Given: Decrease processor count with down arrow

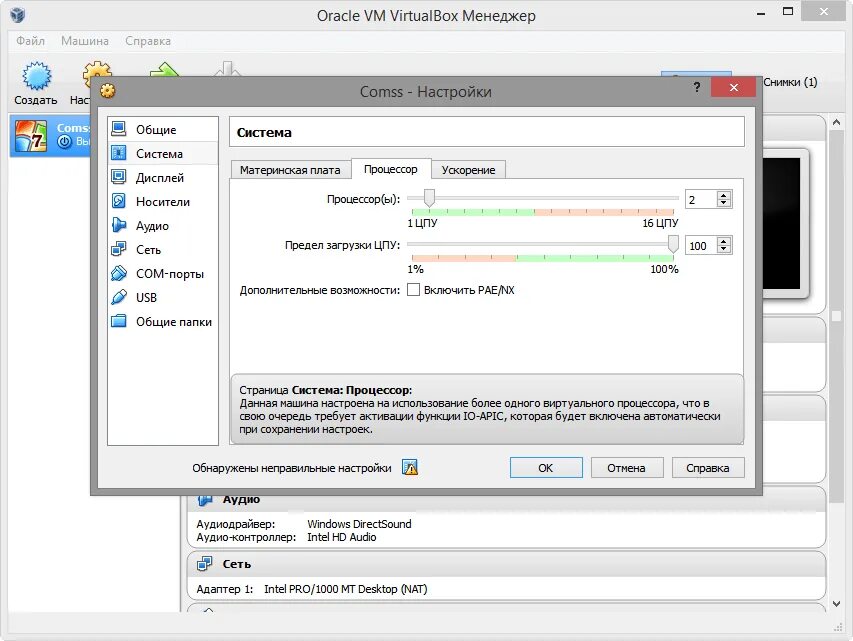Looking at the screenshot, I should [724, 204].
